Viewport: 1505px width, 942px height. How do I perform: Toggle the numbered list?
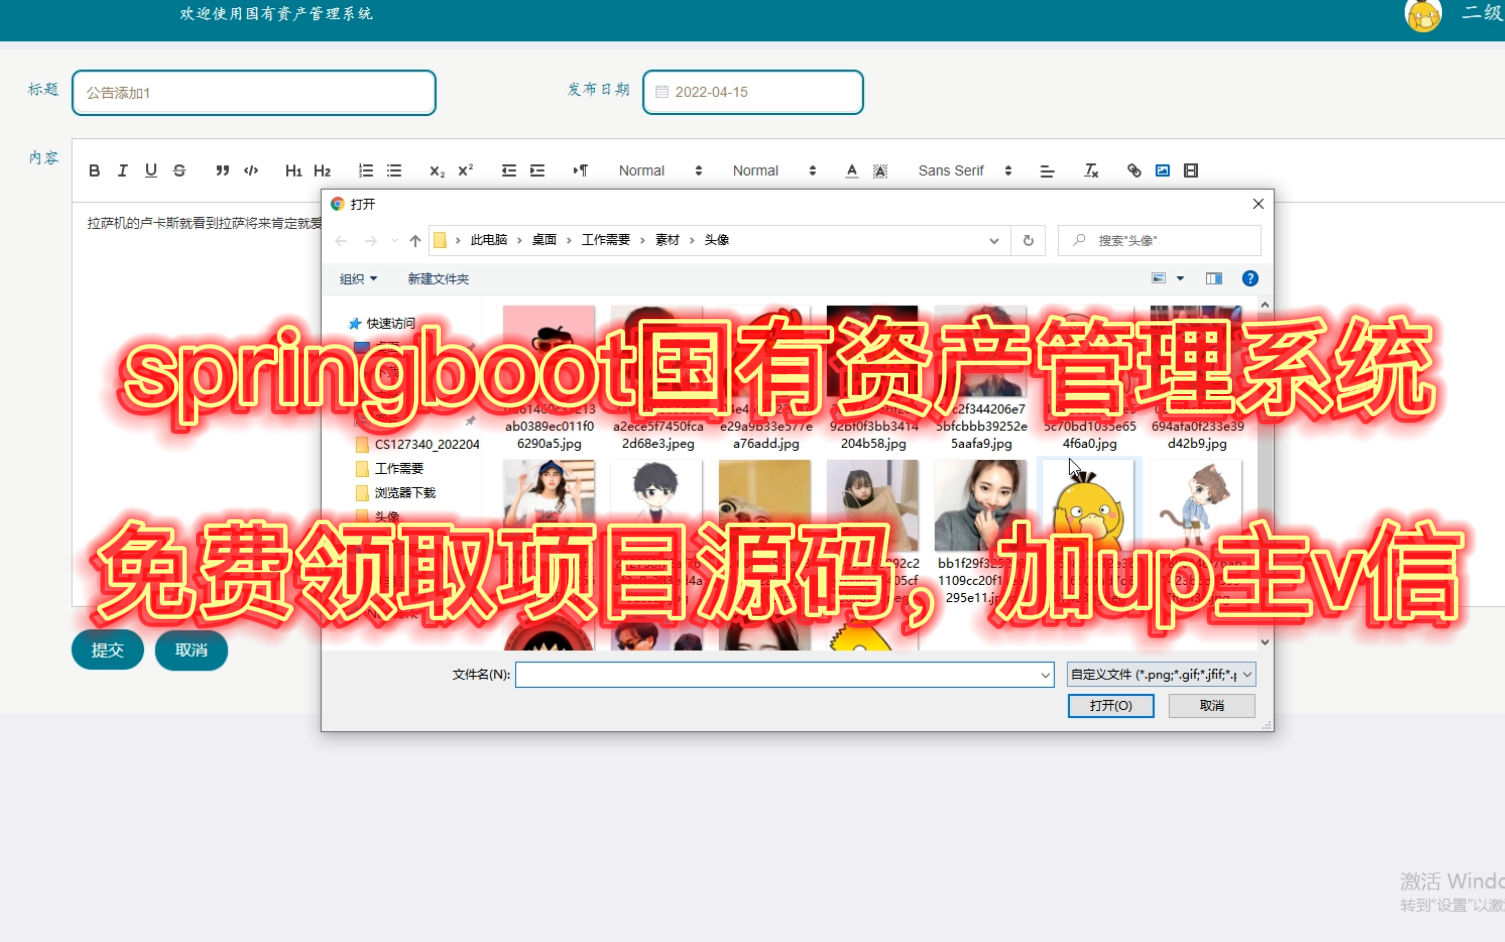pyautogui.click(x=365, y=170)
